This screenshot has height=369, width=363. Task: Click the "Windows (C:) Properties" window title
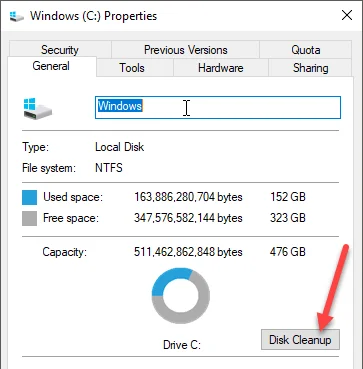[x=94, y=16]
